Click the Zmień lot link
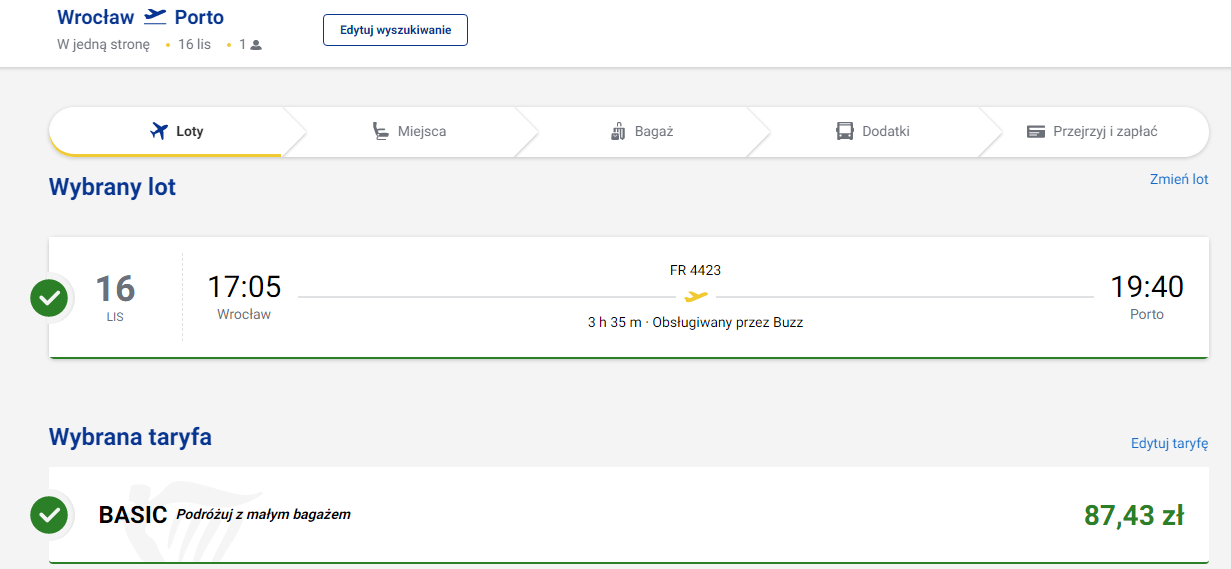1231x569 pixels. tap(1179, 179)
